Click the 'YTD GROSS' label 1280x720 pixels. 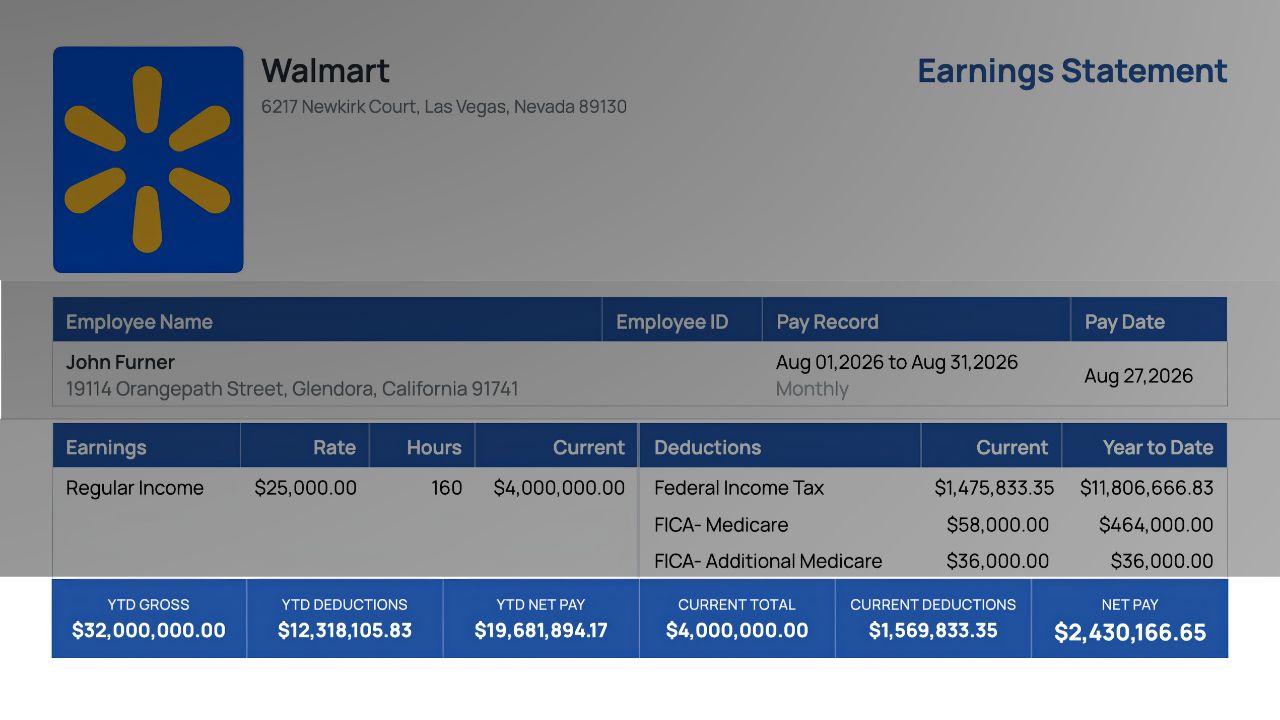tap(149, 605)
